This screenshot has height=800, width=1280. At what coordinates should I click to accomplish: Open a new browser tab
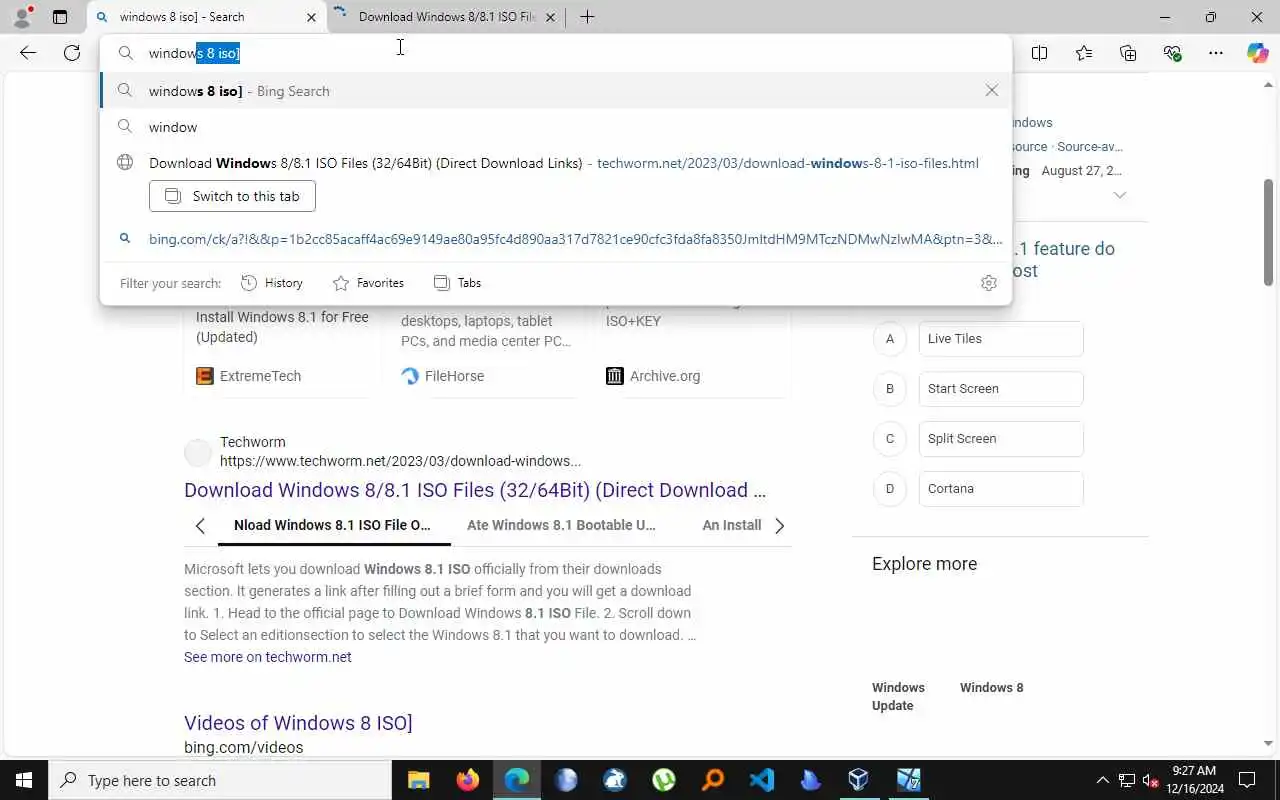pos(587,17)
